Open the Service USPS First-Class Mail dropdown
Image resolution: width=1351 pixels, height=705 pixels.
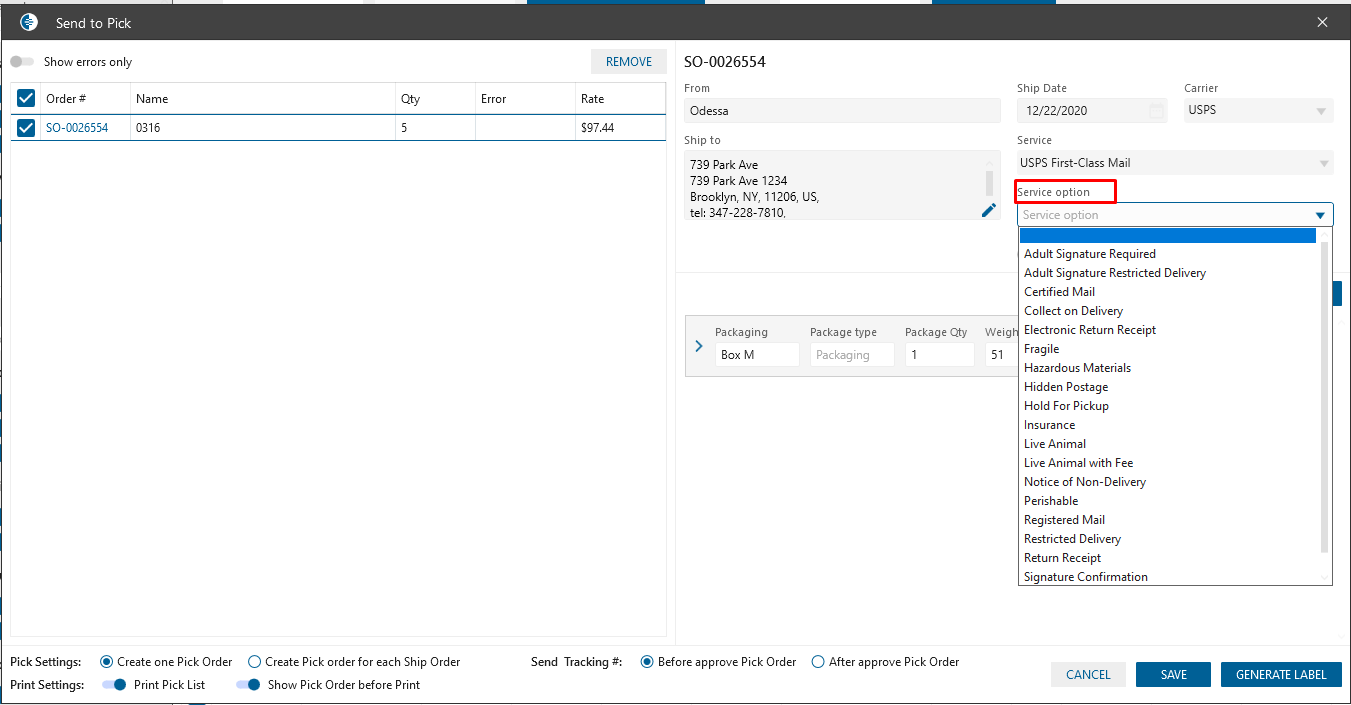click(1175, 163)
